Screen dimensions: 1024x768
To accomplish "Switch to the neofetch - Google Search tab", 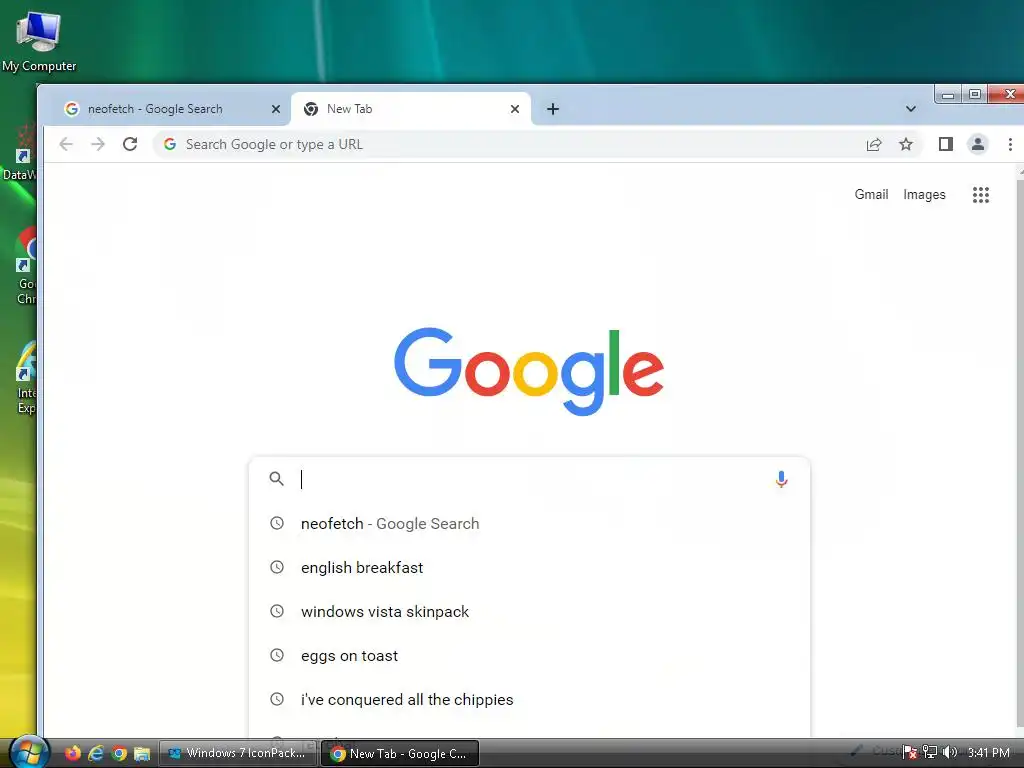I will [x=165, y=109].
